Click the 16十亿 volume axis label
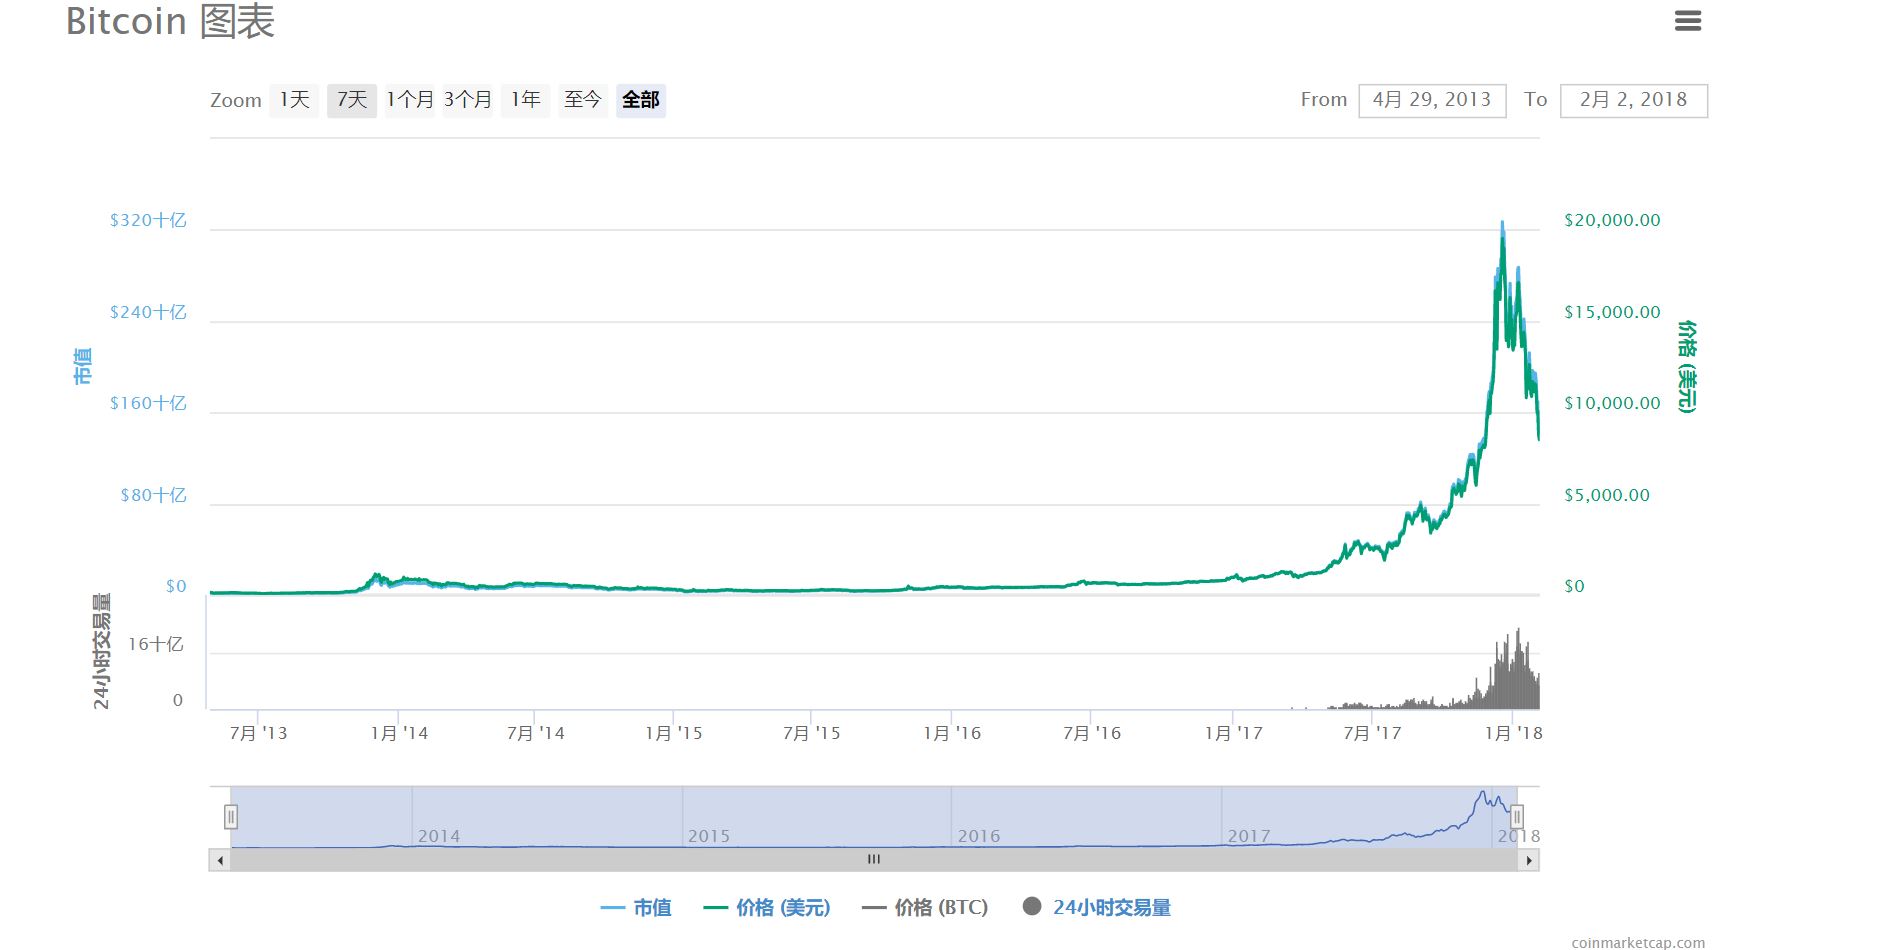The height and width of the screenshot is (950, 1886). pos(155,644)
